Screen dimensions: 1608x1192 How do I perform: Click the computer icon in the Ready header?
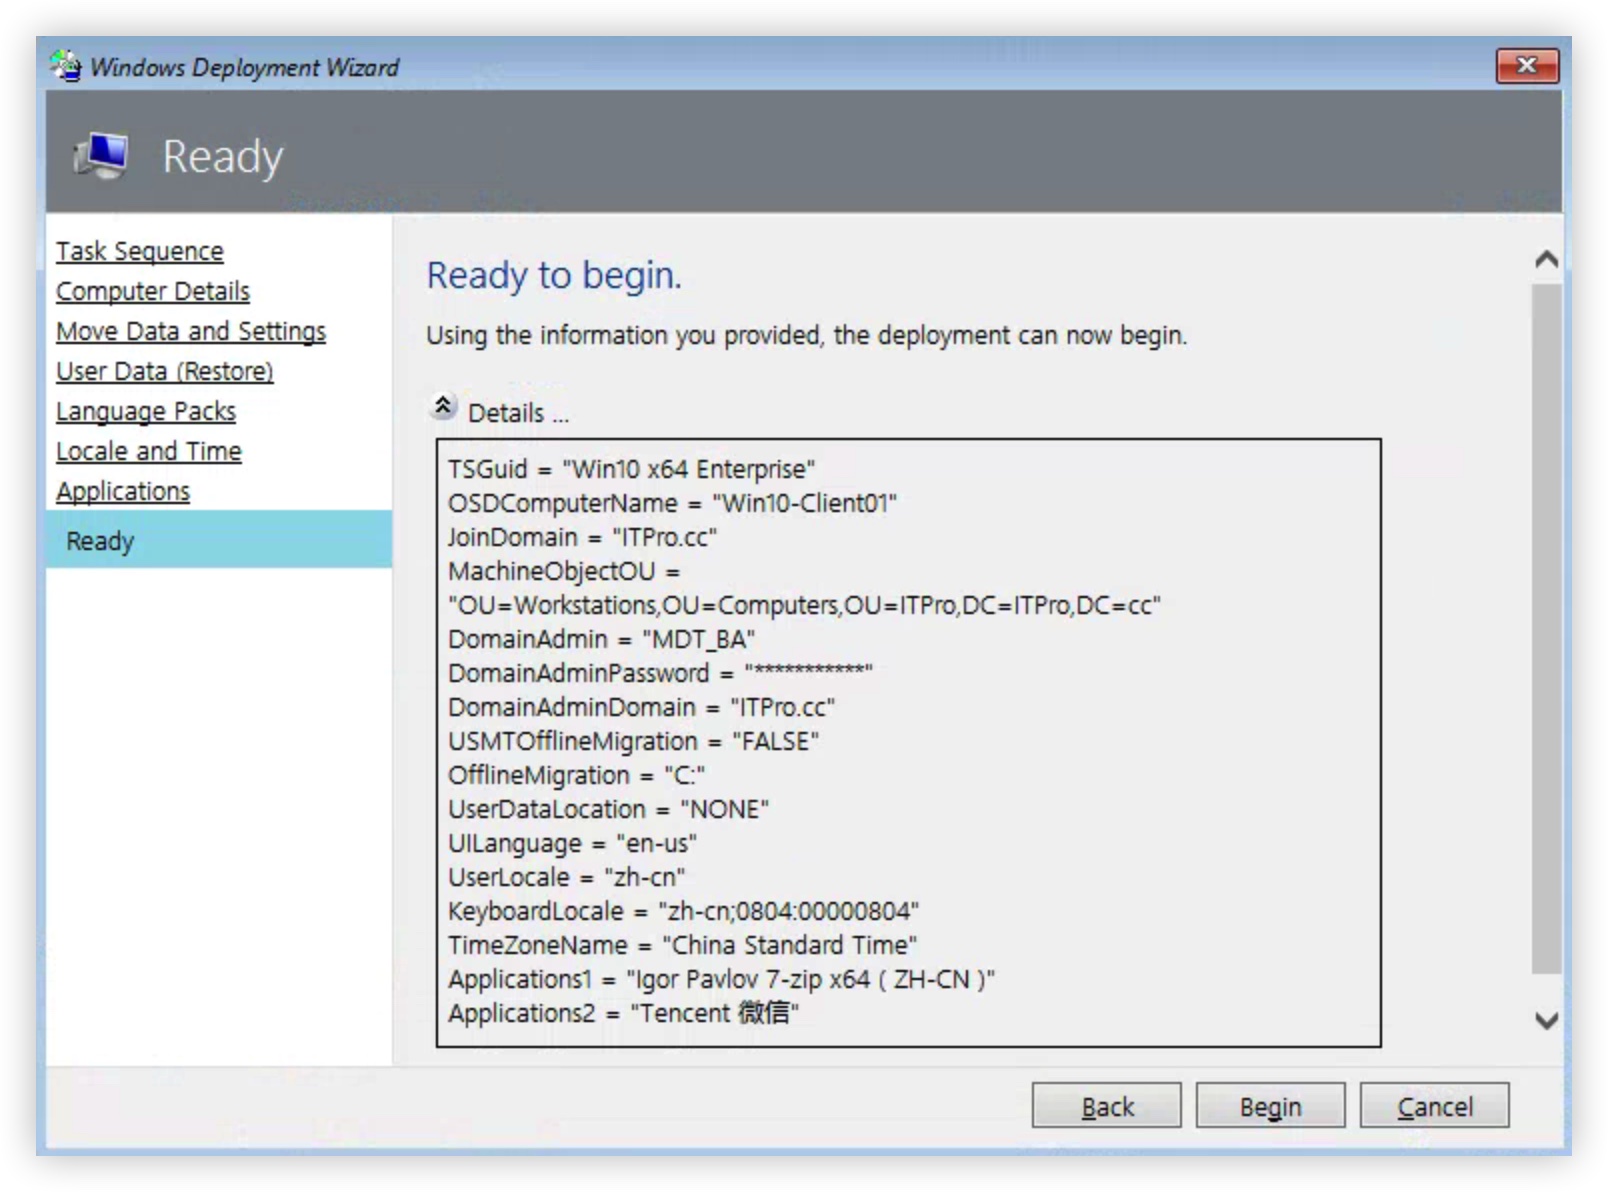click(x=102, y=156)
